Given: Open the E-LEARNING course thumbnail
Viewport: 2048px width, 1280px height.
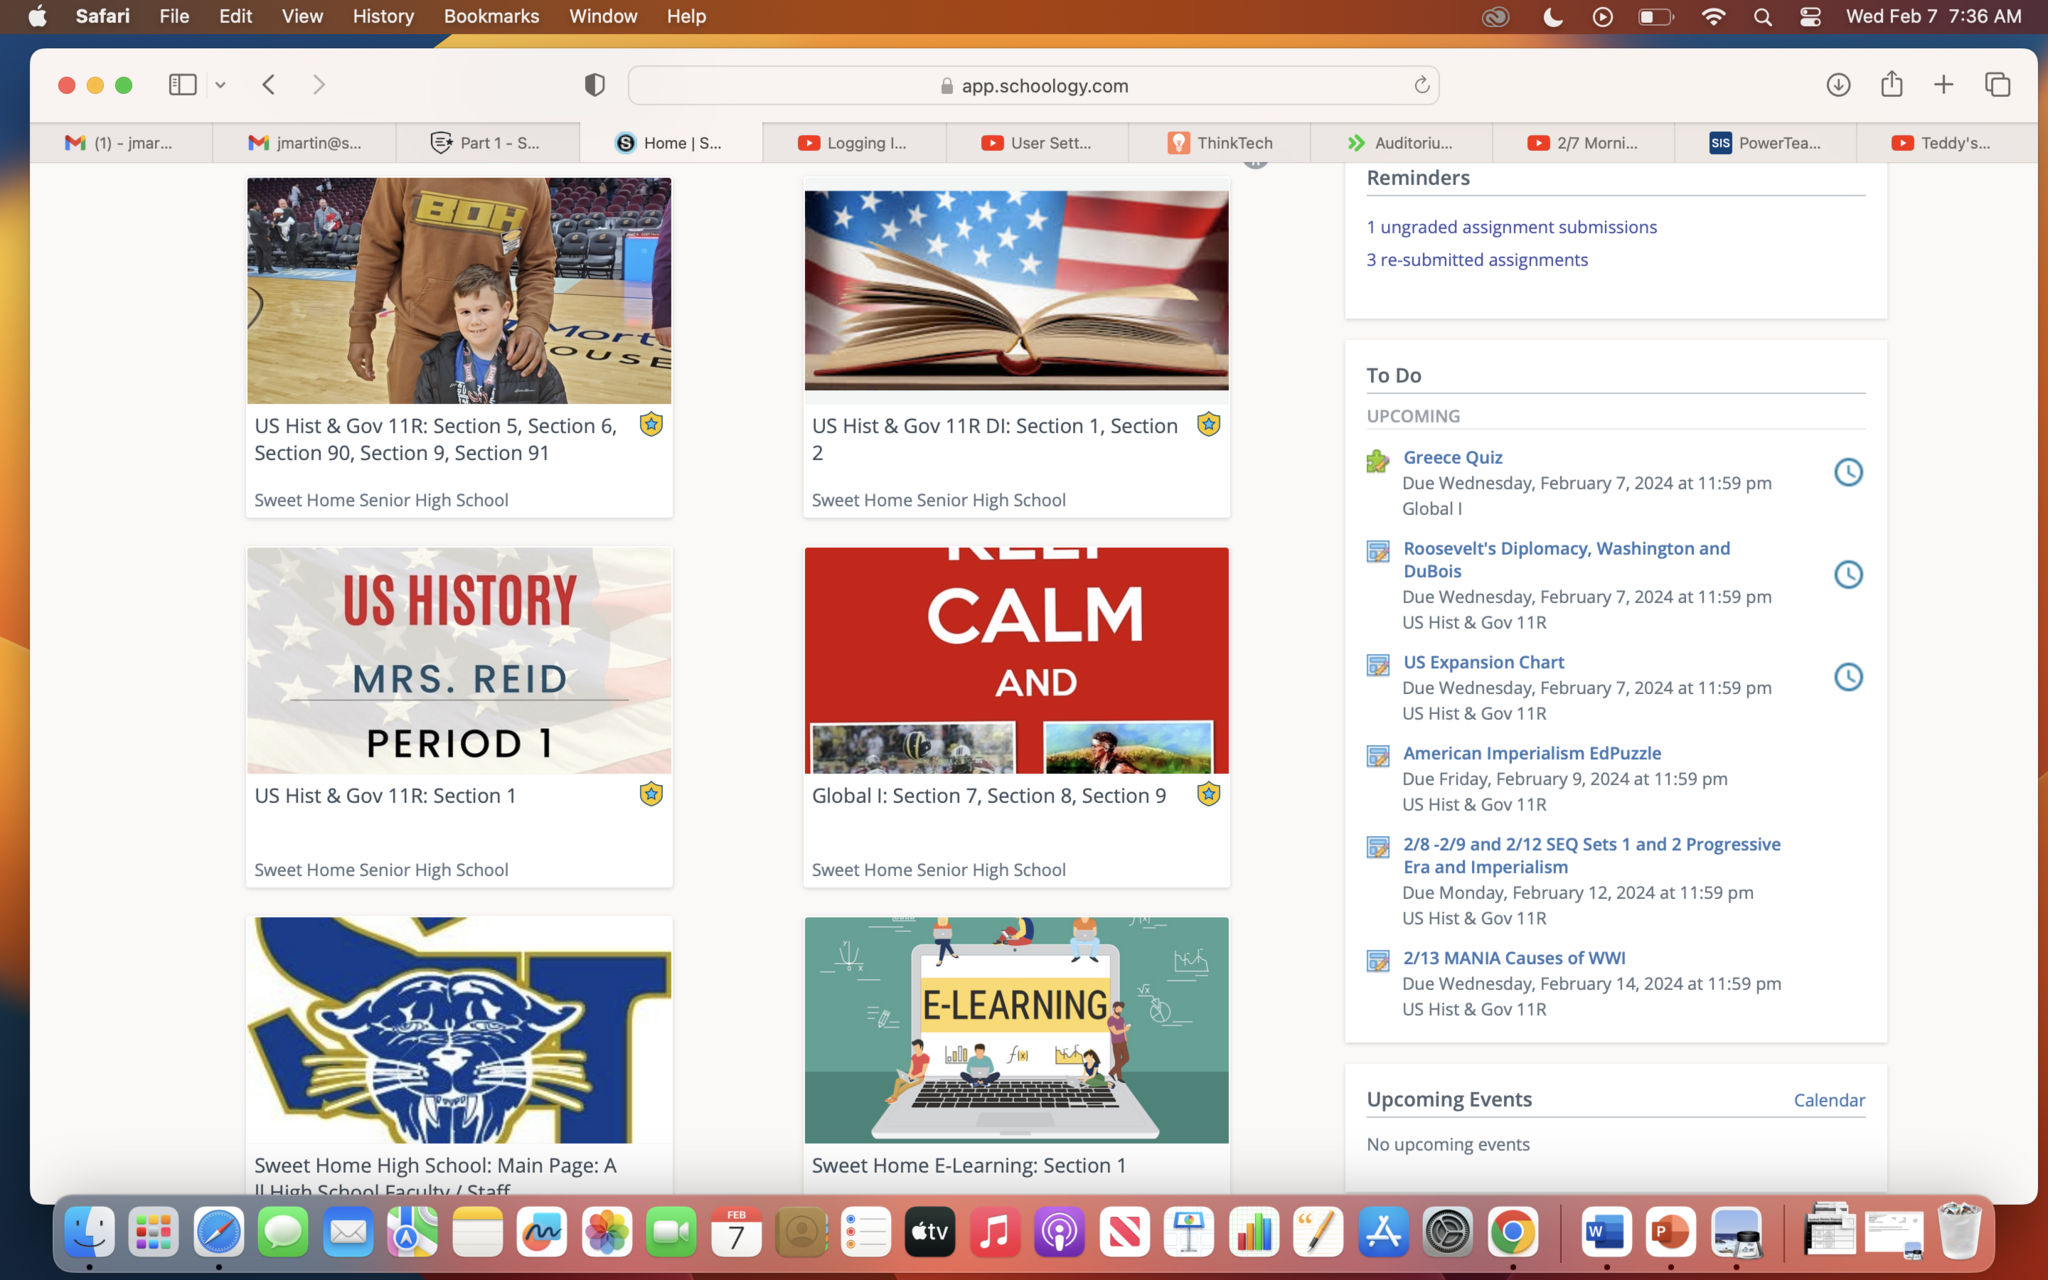Looking at the screenshot, I should 1016,1030.
